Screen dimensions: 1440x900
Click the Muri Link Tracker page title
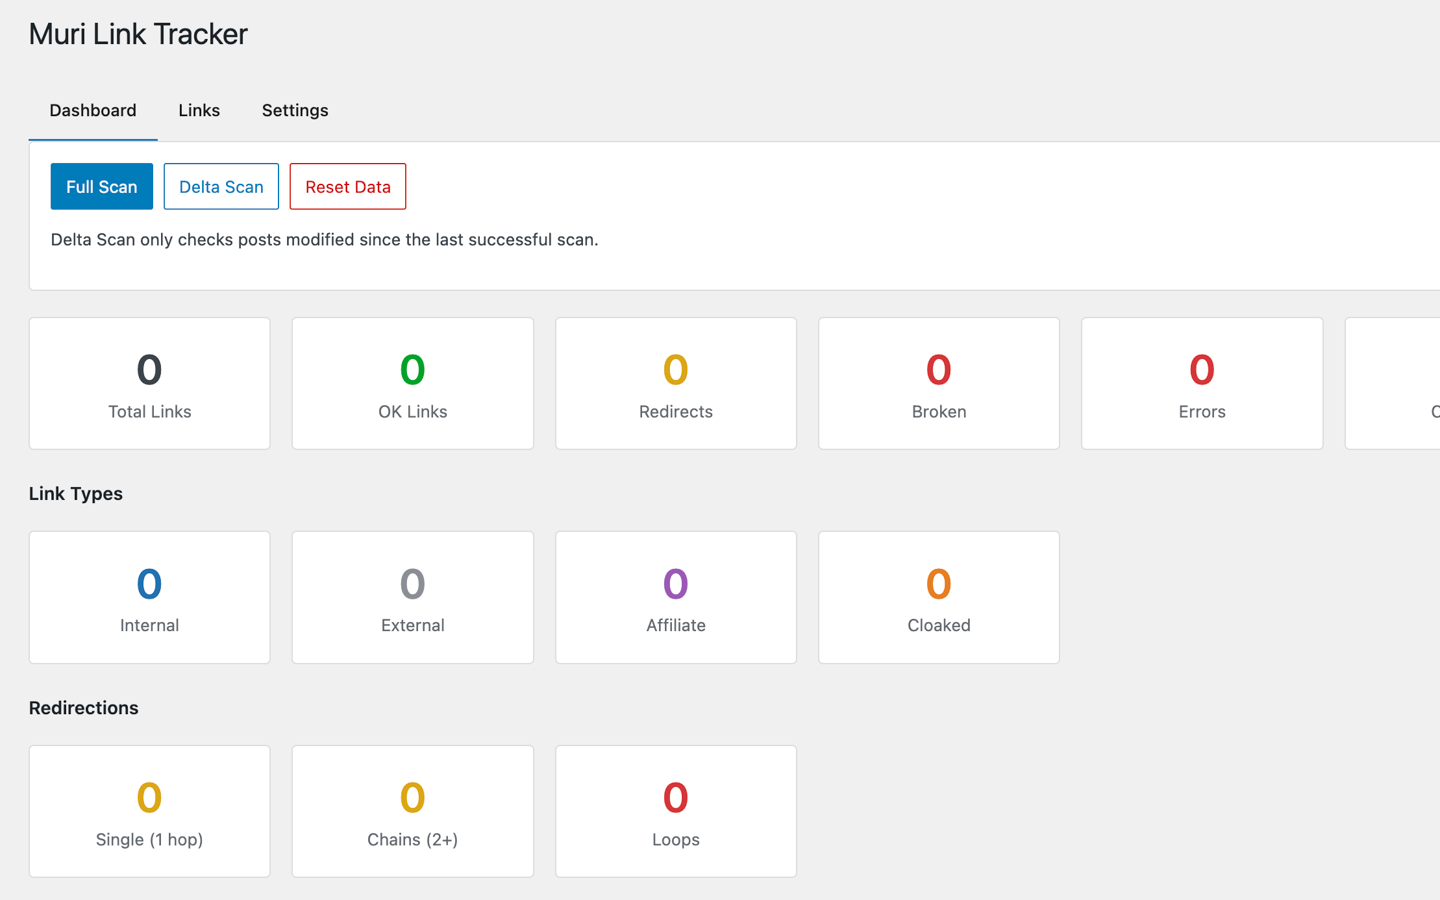tap(137, 33)
